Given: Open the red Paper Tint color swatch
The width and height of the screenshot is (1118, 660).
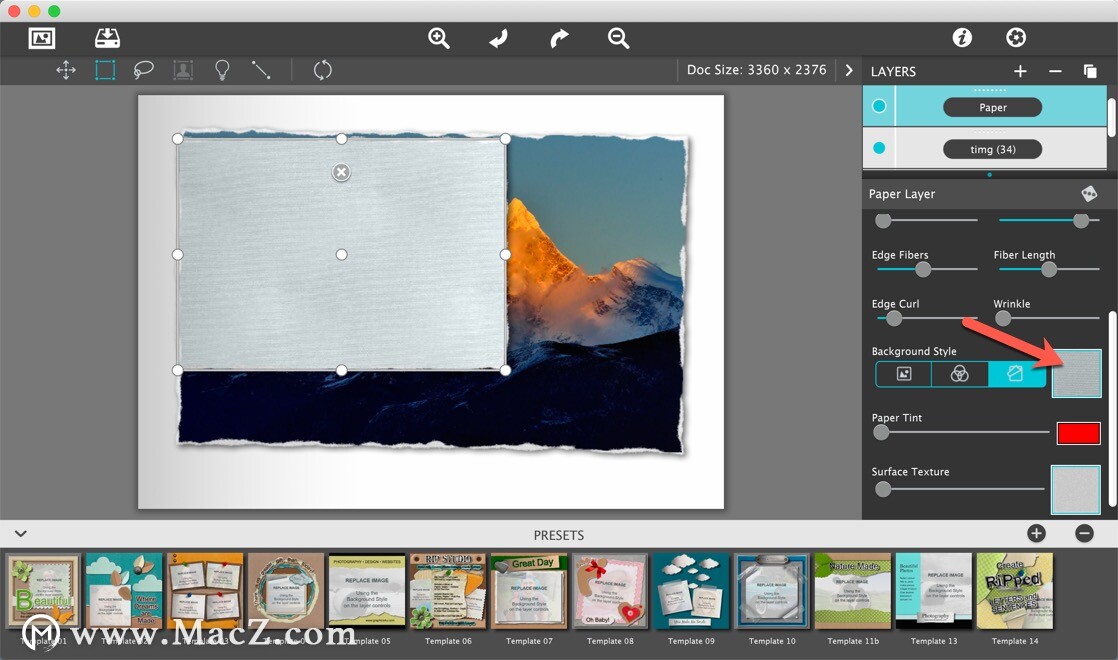Looking at the screenshot, I should click(x=1078, y=433).
